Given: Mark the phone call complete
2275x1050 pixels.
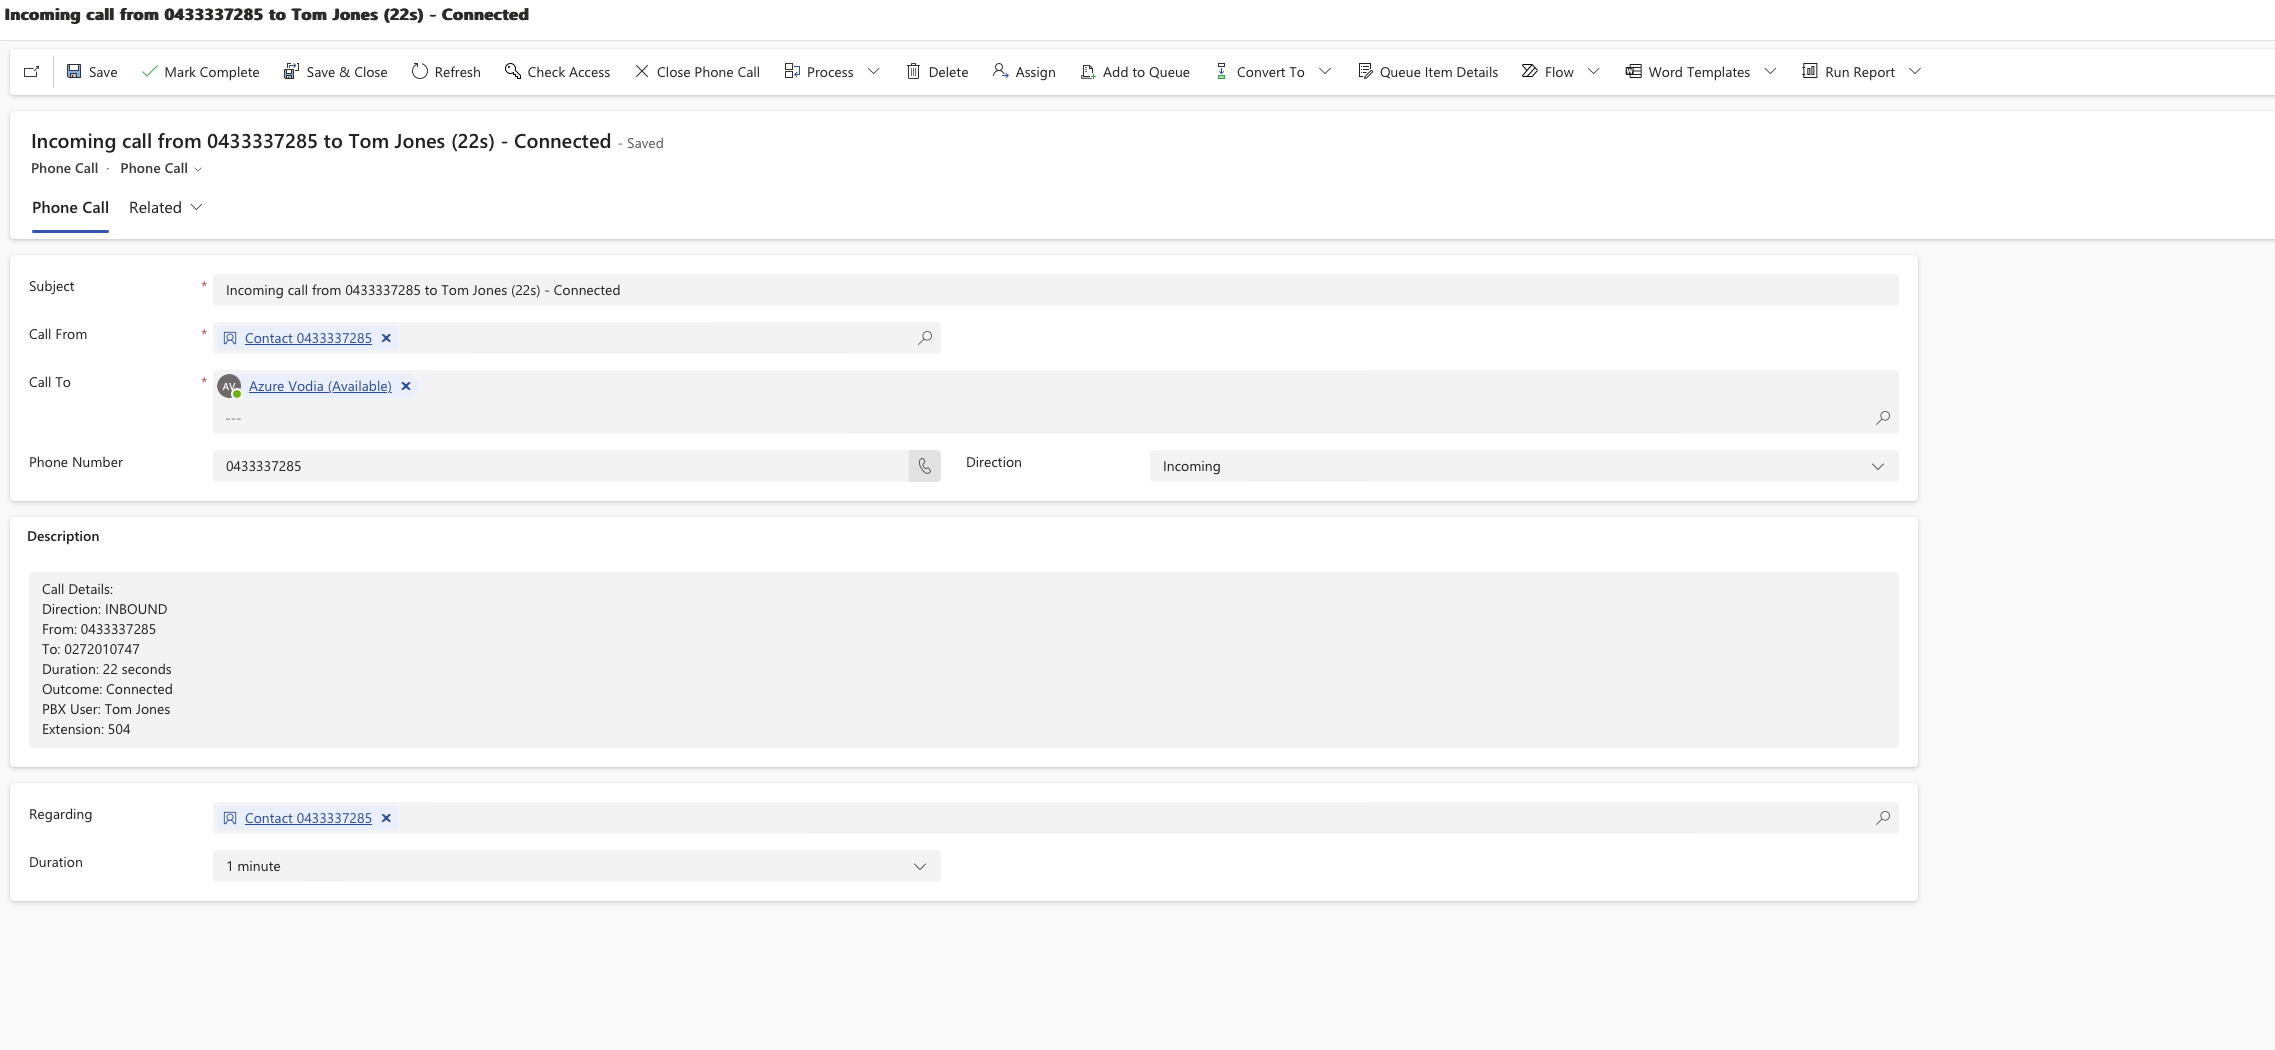Looking at the screenshot, I should coord(201,72).
